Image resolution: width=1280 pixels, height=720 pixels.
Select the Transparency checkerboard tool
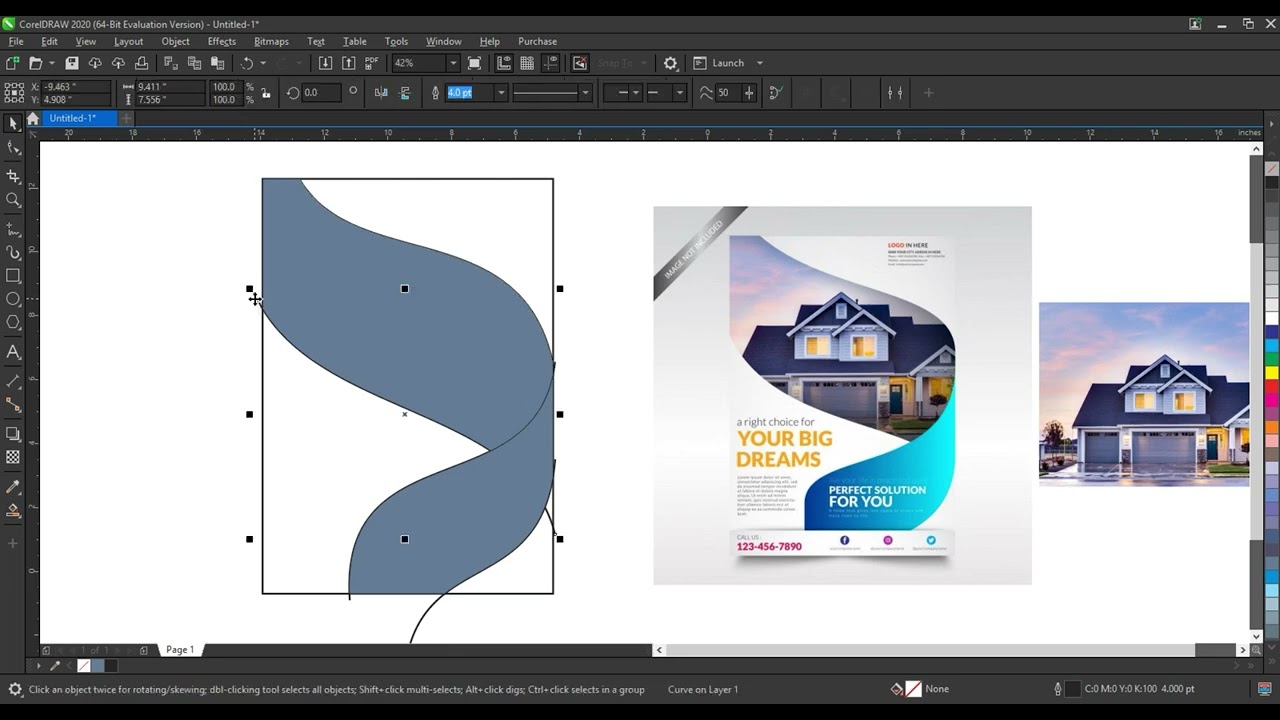click(13, 457)
